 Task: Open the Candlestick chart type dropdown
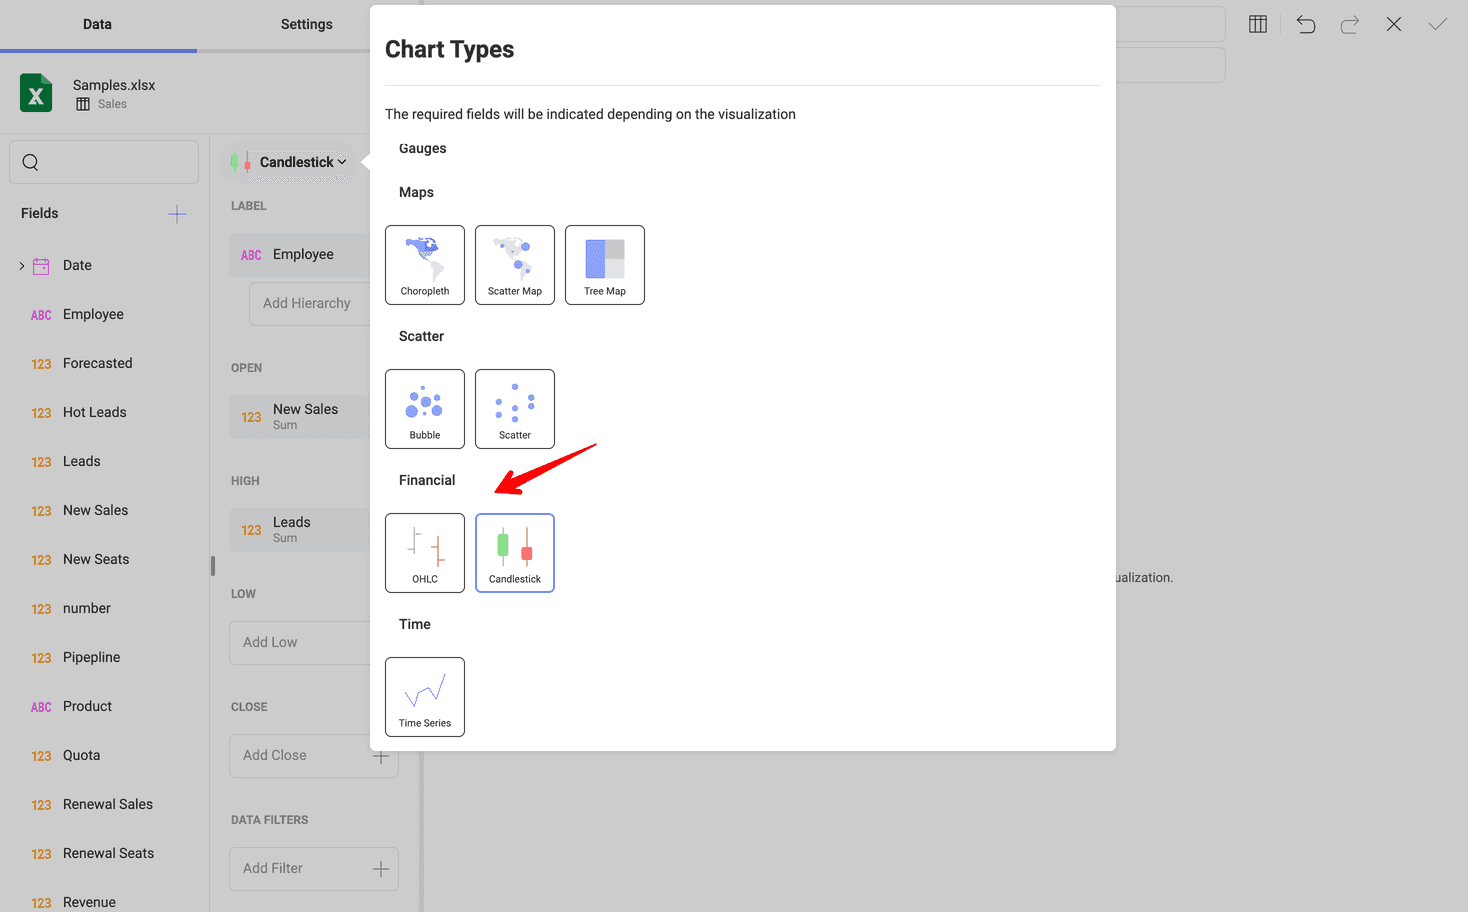click(289, 162)
